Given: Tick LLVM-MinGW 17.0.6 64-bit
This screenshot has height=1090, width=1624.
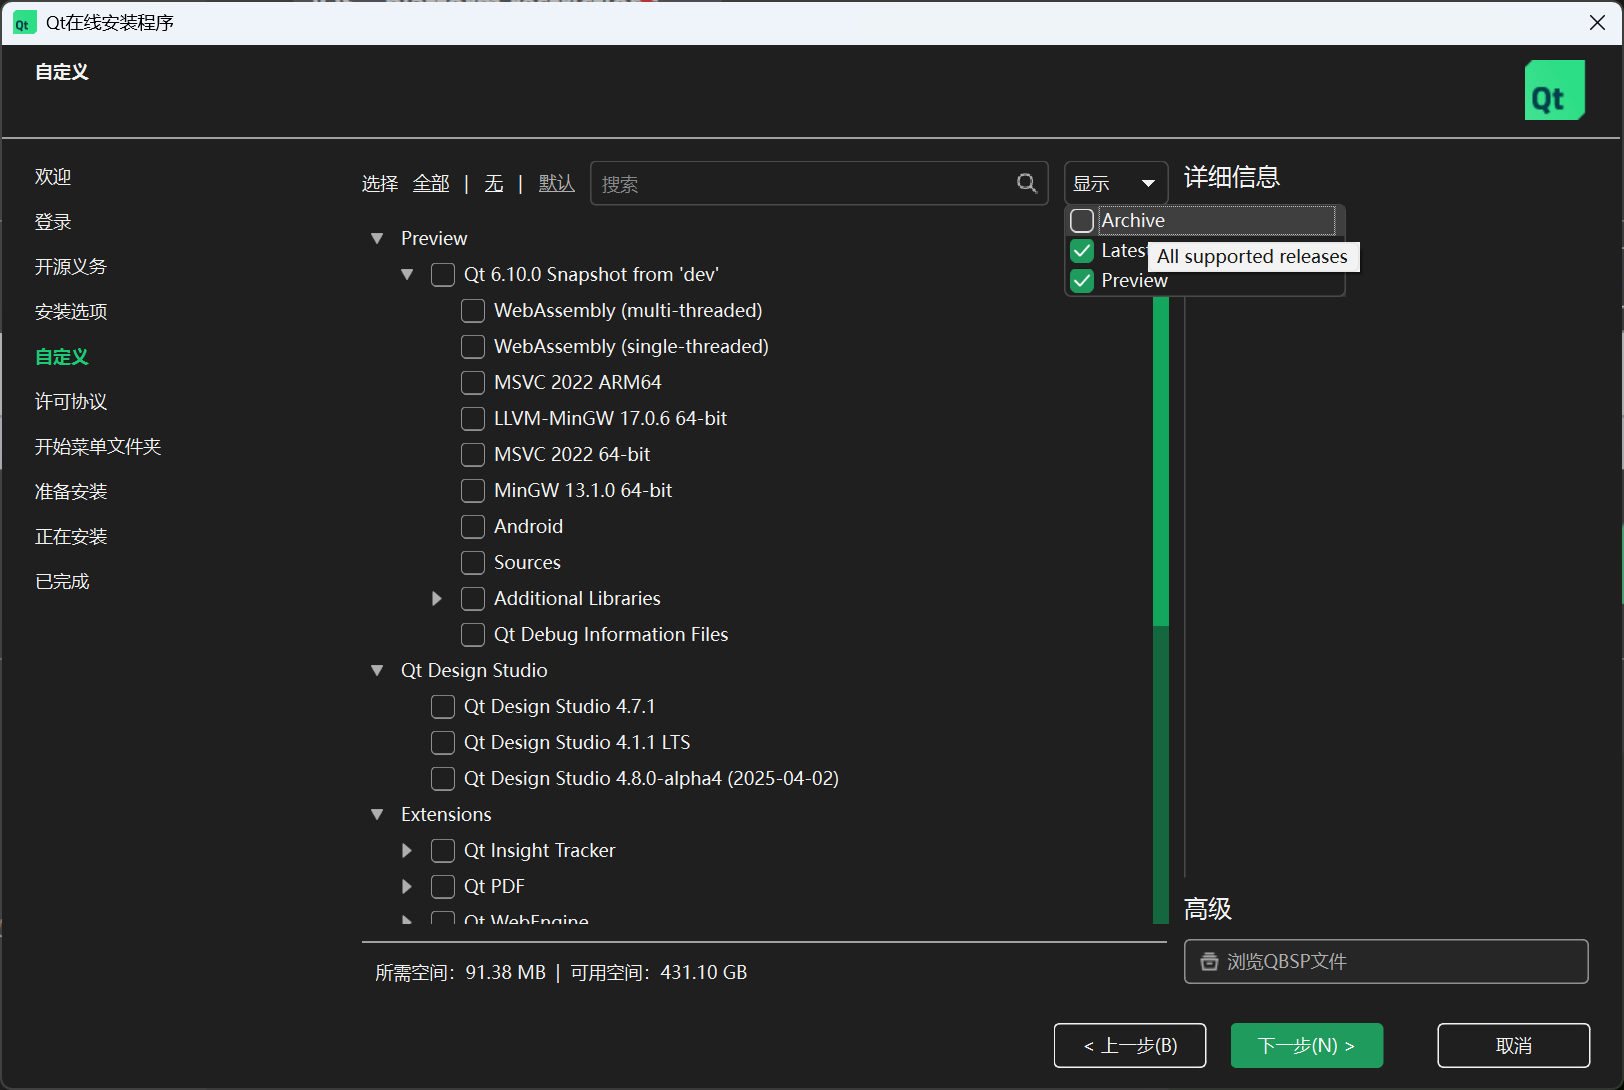Looking at the screenshot, I should [x=473, y=418].
